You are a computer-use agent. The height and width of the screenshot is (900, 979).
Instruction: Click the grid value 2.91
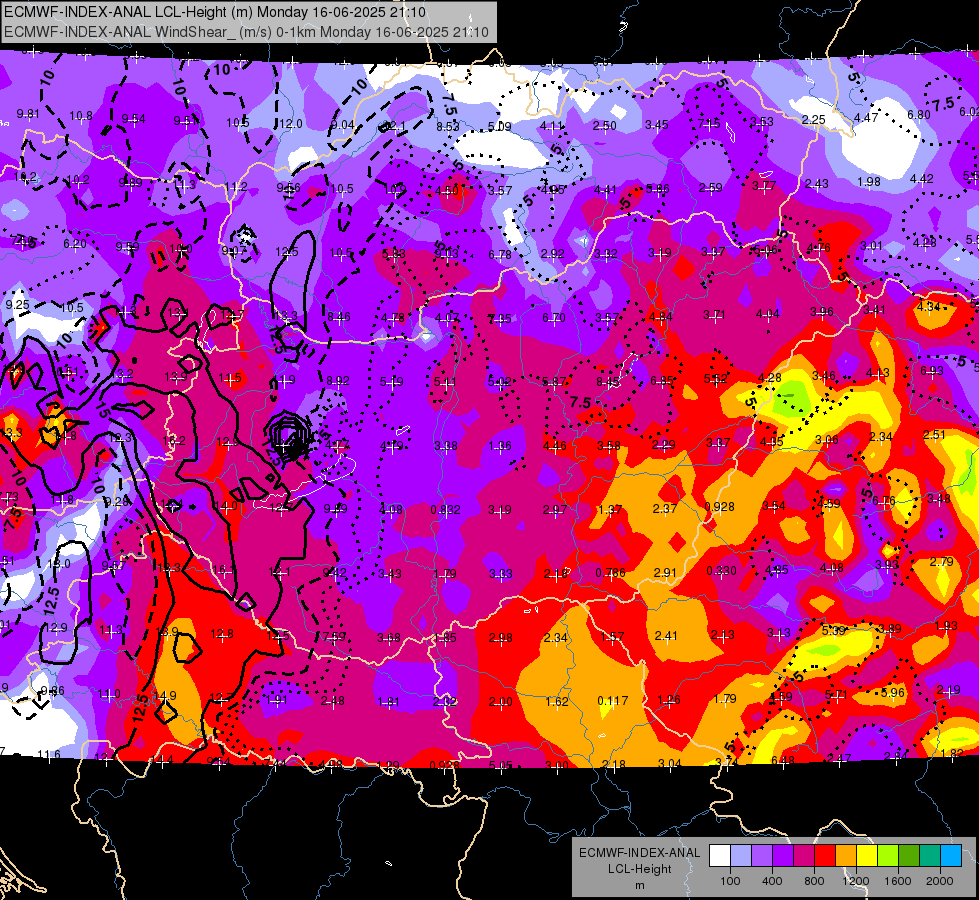tap(665, 572)
